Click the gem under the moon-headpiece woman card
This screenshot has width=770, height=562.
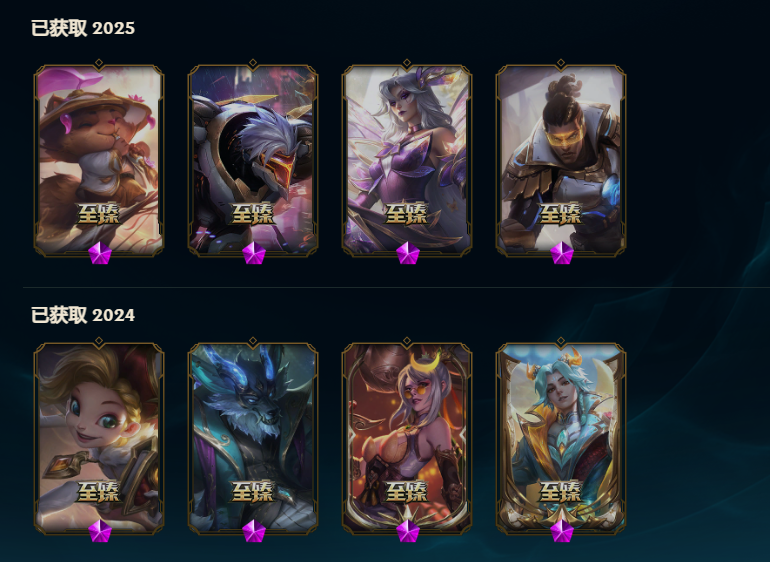point(408,531)
